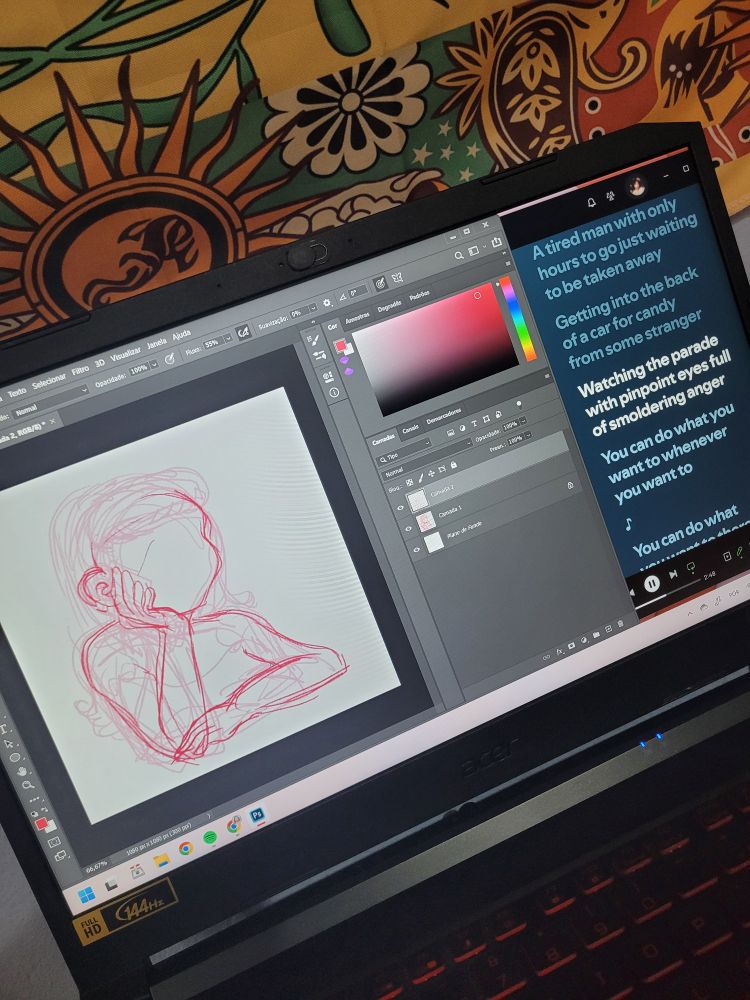
Task: Open the Suavização 0% dropdown arrow
Action: tap(313, 307)
